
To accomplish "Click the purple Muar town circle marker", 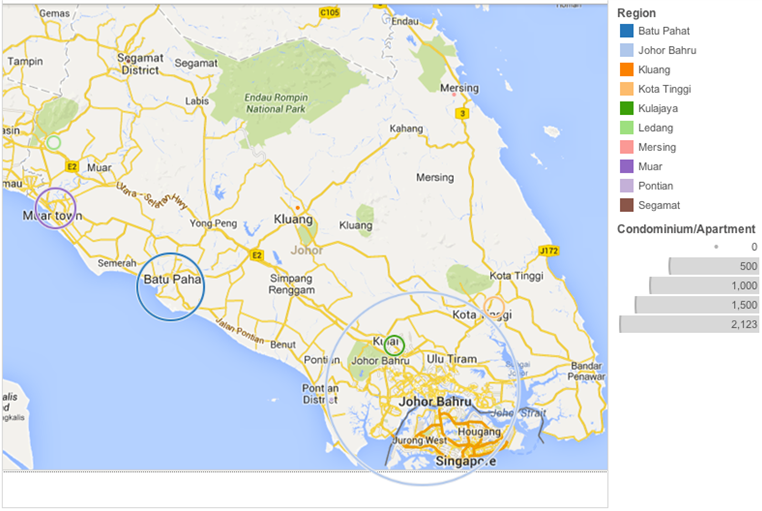I will (x=55, y=208).
